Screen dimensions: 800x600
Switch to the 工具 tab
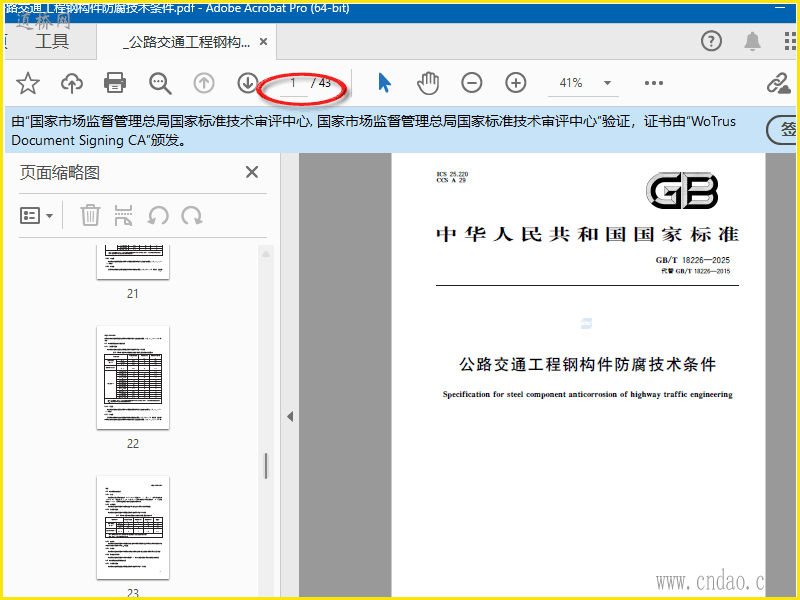pos(52,41)
